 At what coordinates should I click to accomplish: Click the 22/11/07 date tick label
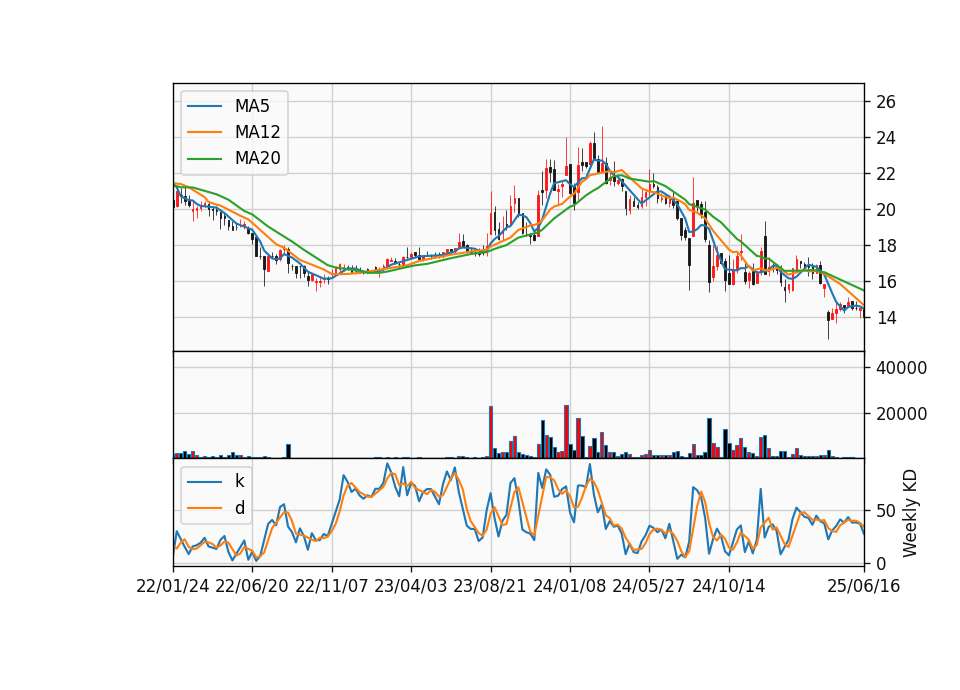332,586
